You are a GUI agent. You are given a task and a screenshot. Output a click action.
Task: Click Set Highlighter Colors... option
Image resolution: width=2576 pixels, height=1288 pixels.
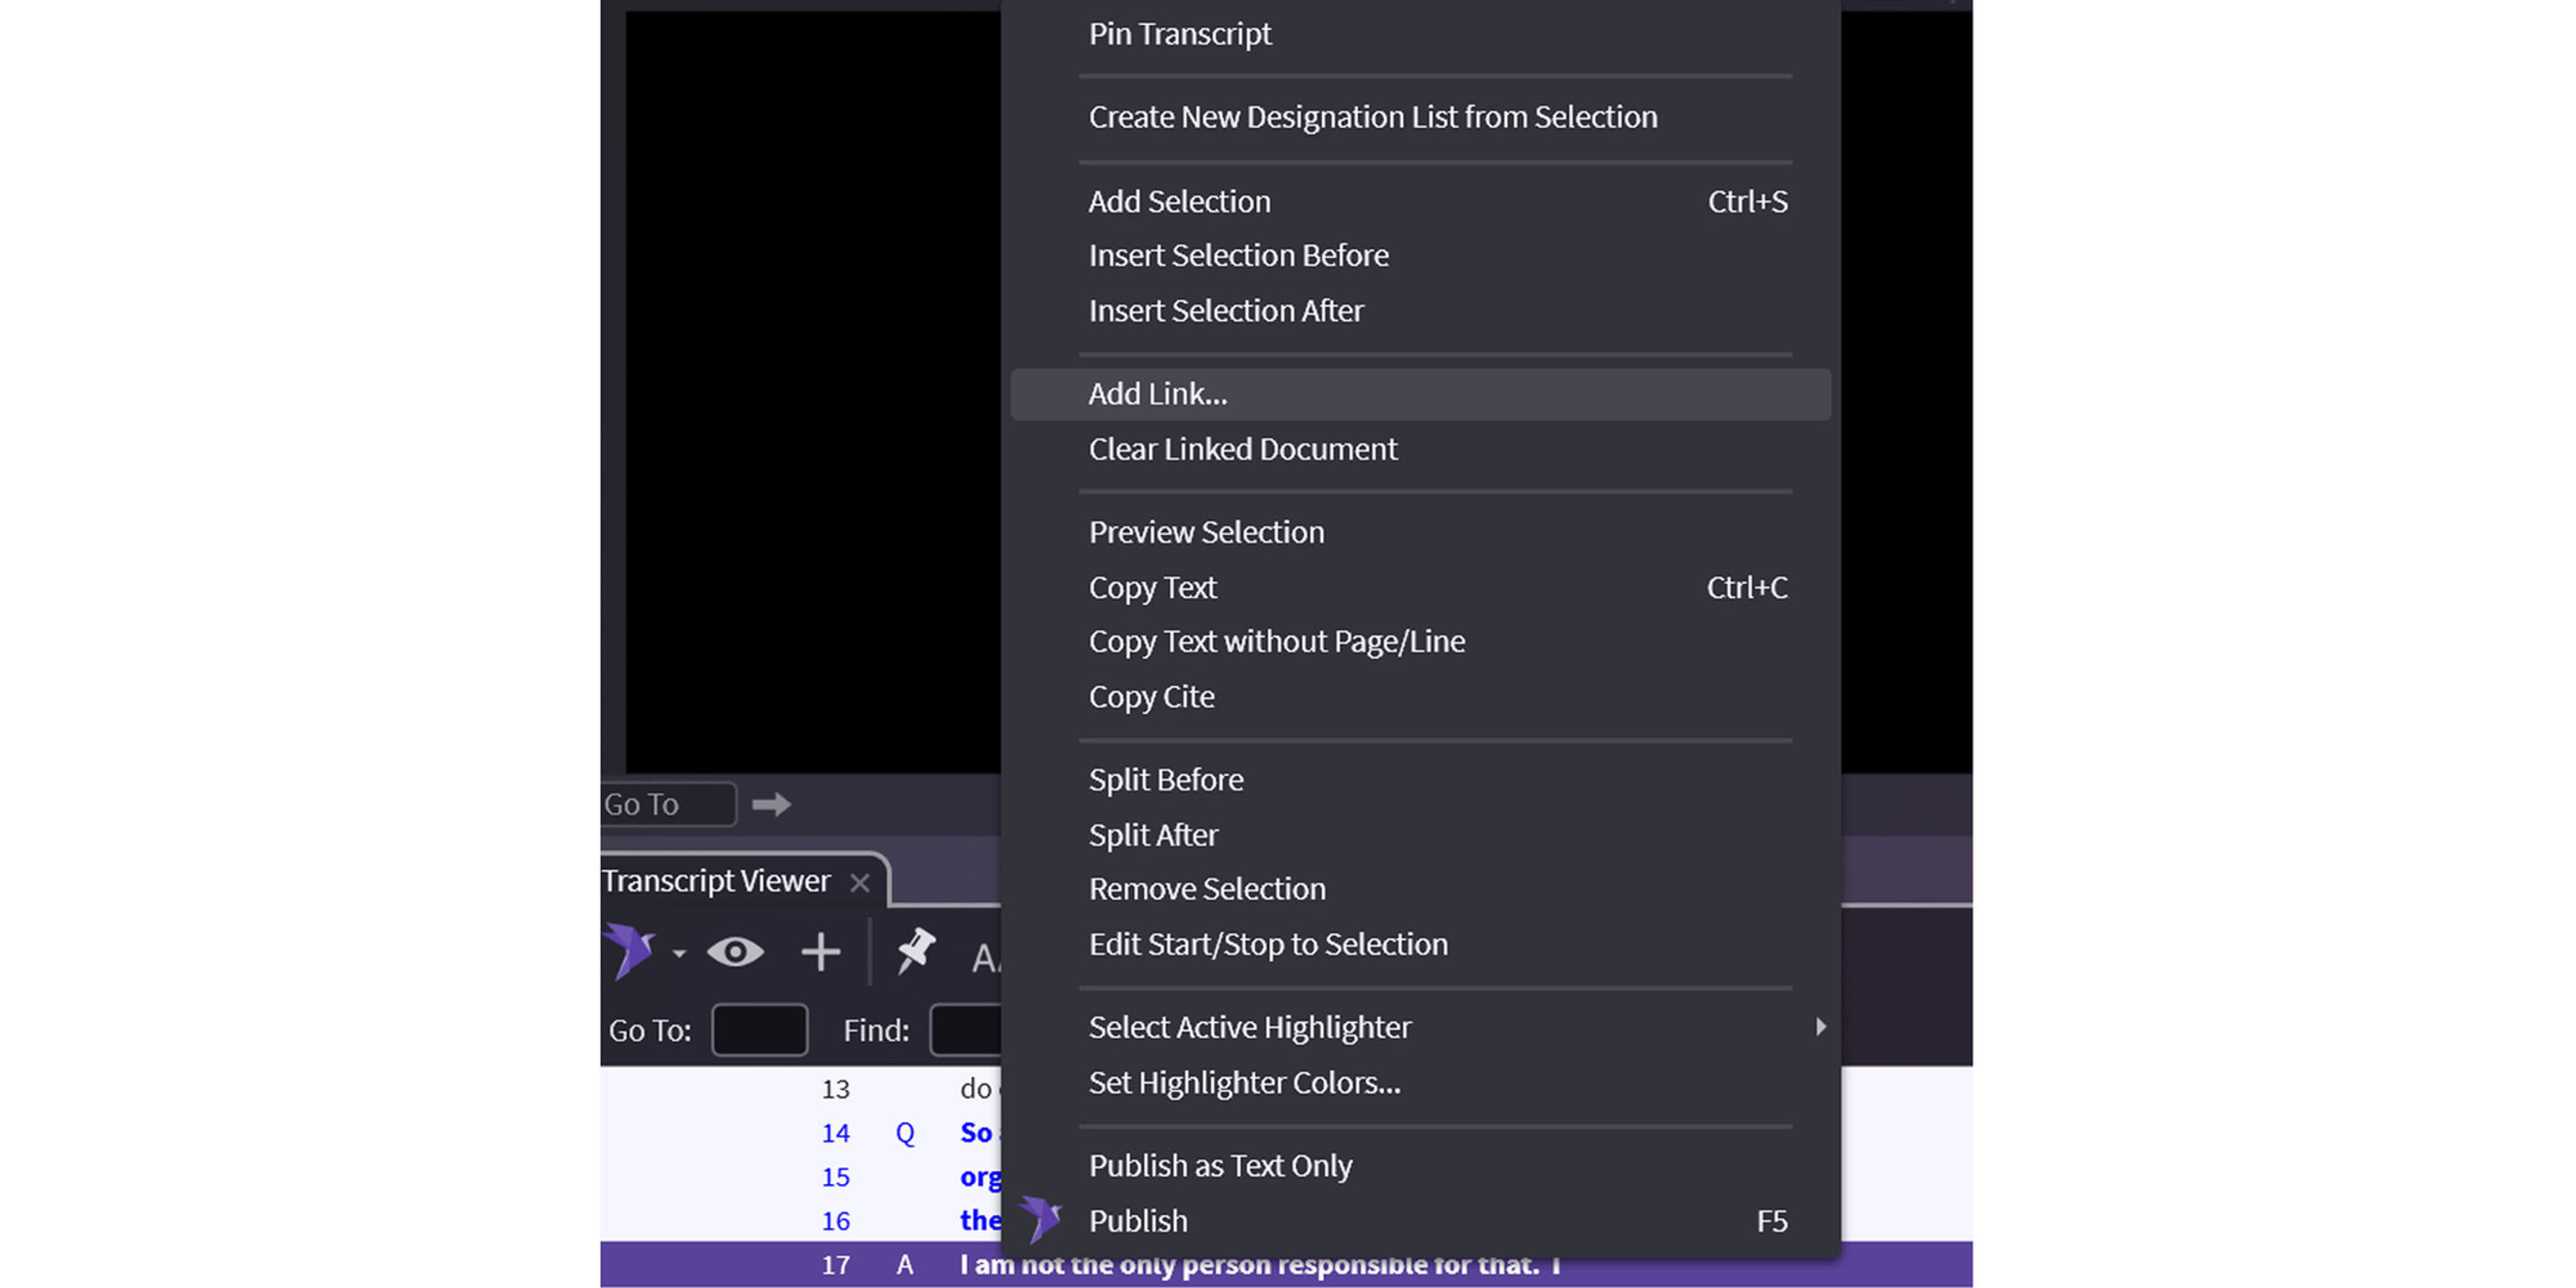(x=1244, y=1082)
